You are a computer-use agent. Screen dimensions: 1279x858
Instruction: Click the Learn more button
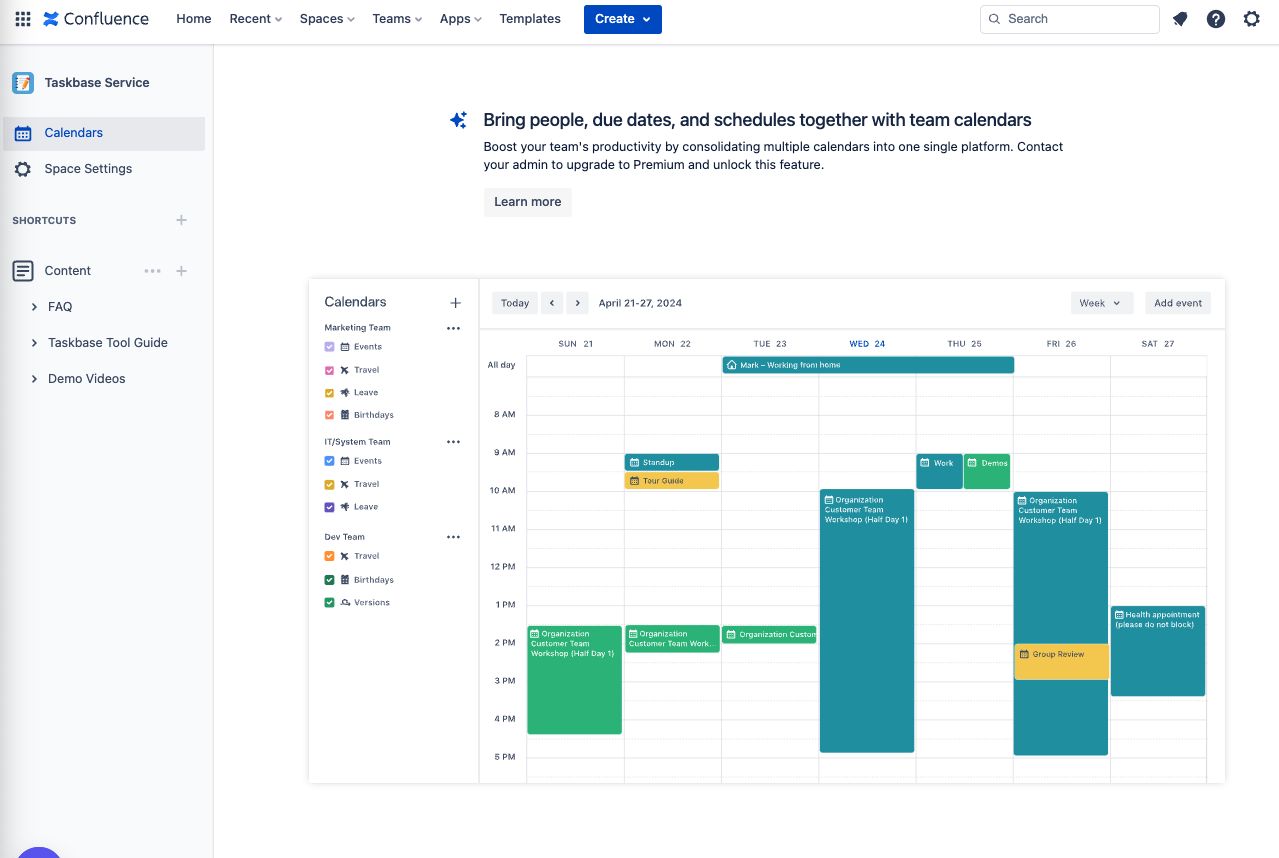coord(527,202)
